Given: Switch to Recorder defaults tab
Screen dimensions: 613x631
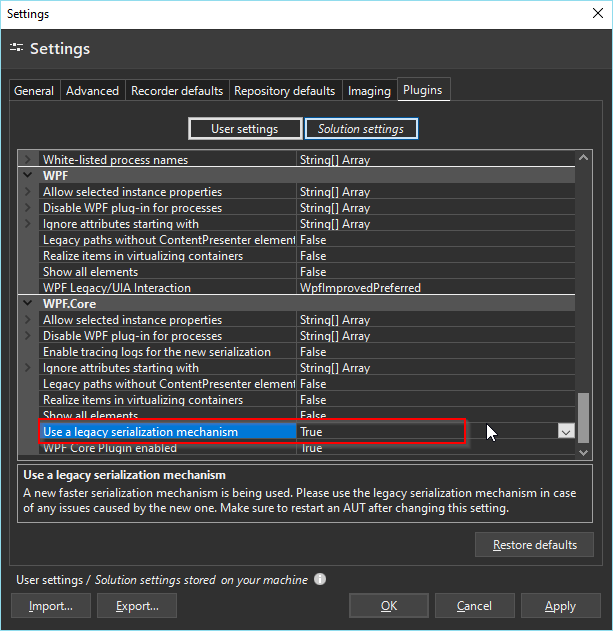Looking at the screenshot, I should (177, 91).
